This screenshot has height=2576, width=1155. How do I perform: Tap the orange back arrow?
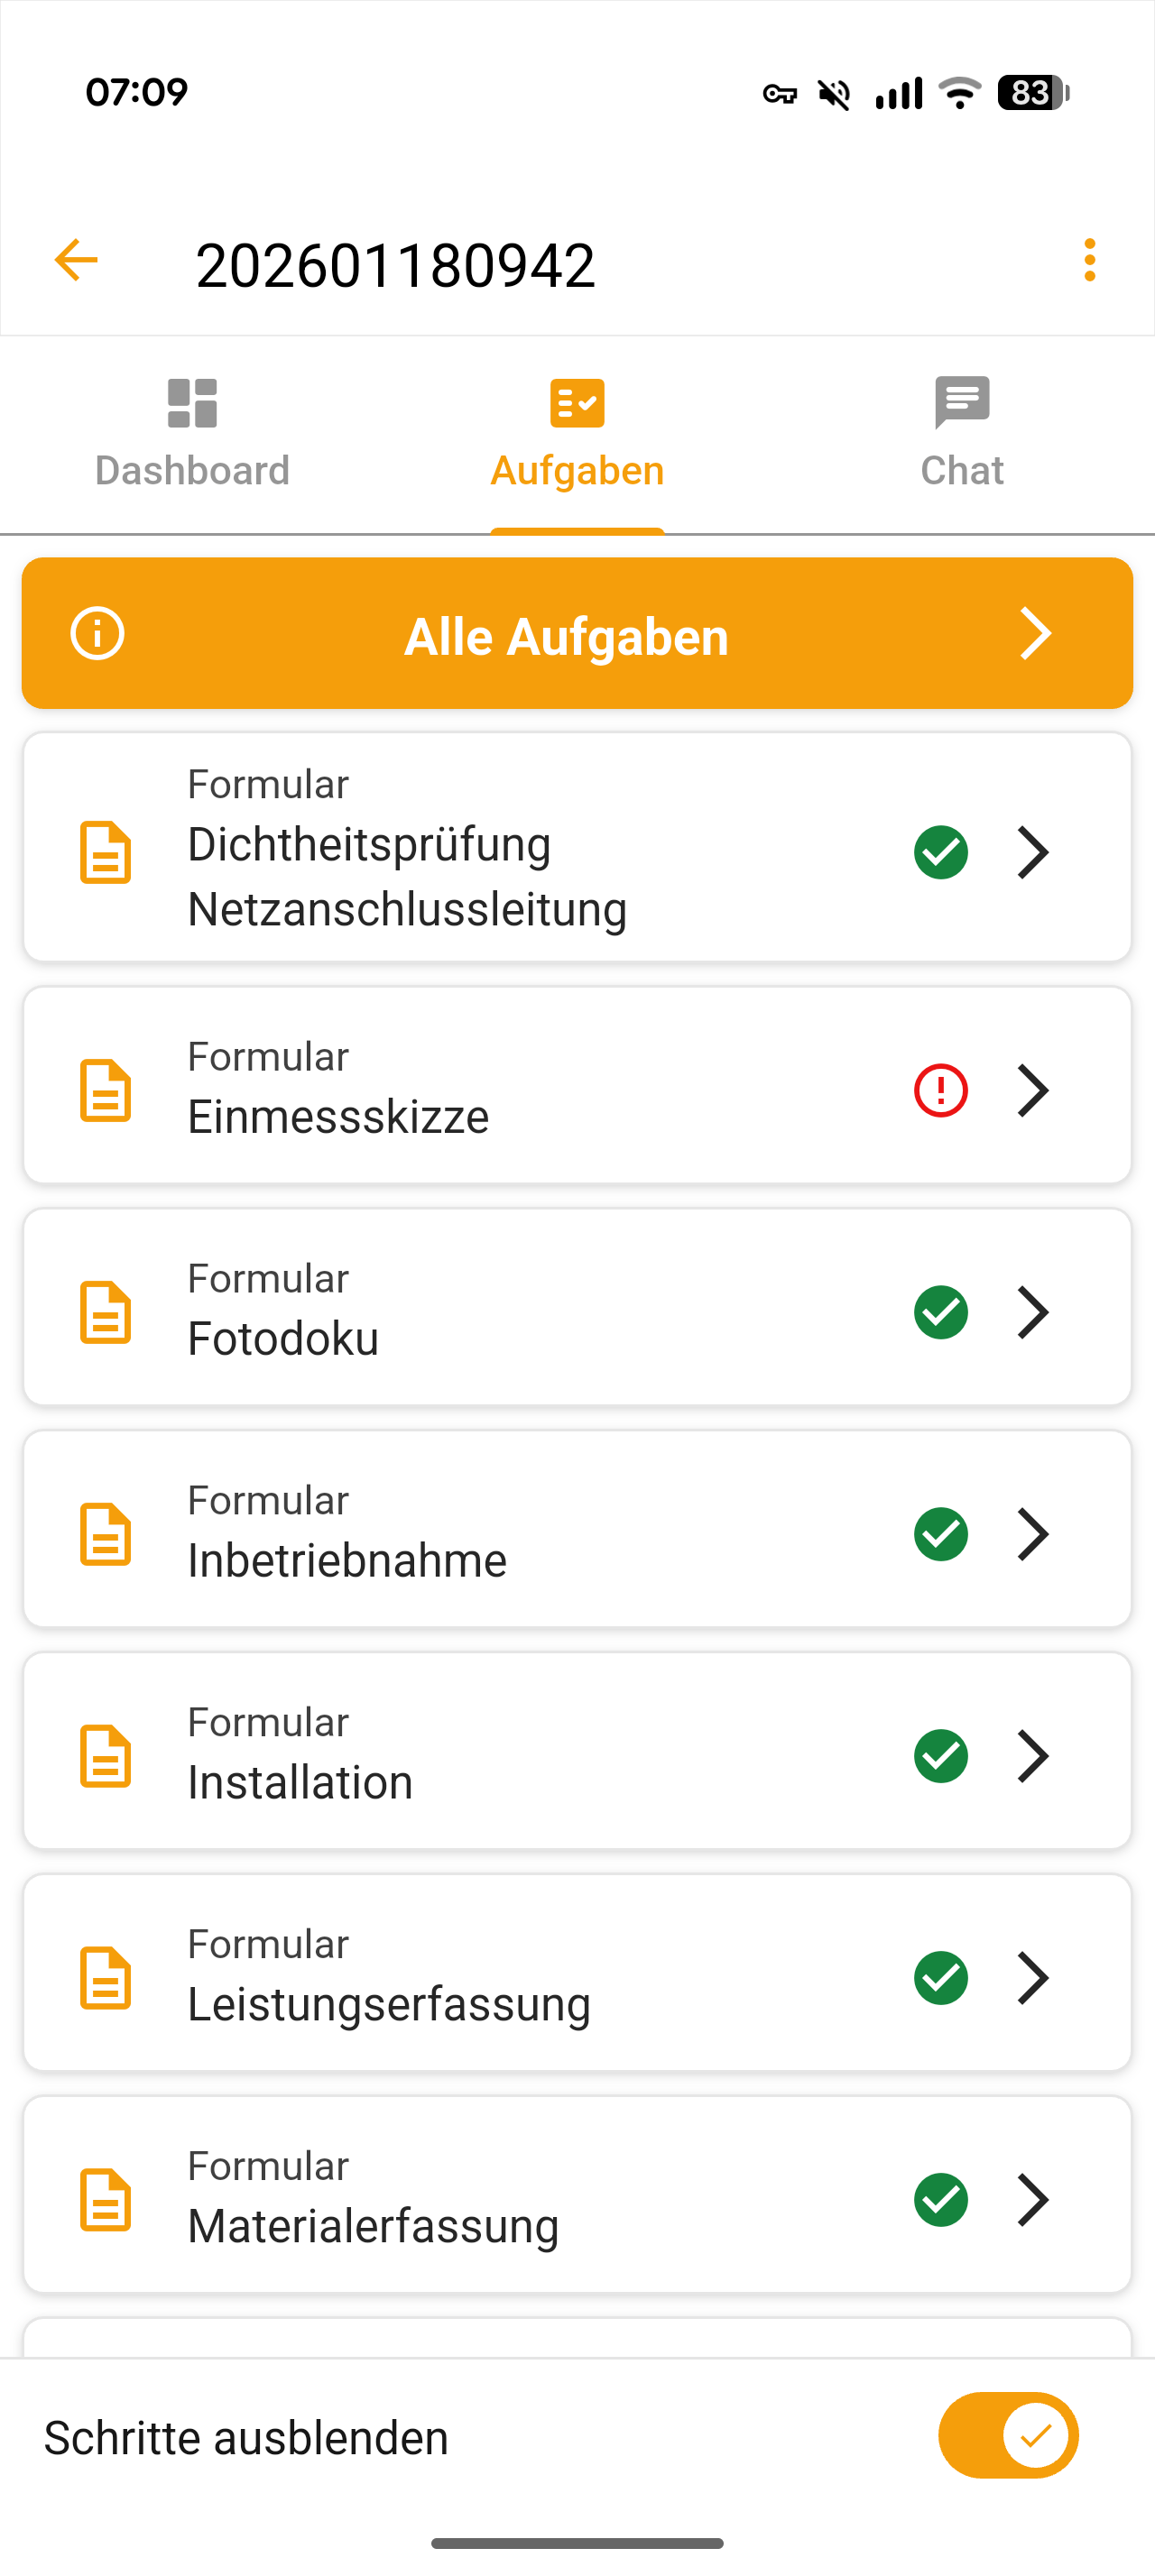coord(76,261)
